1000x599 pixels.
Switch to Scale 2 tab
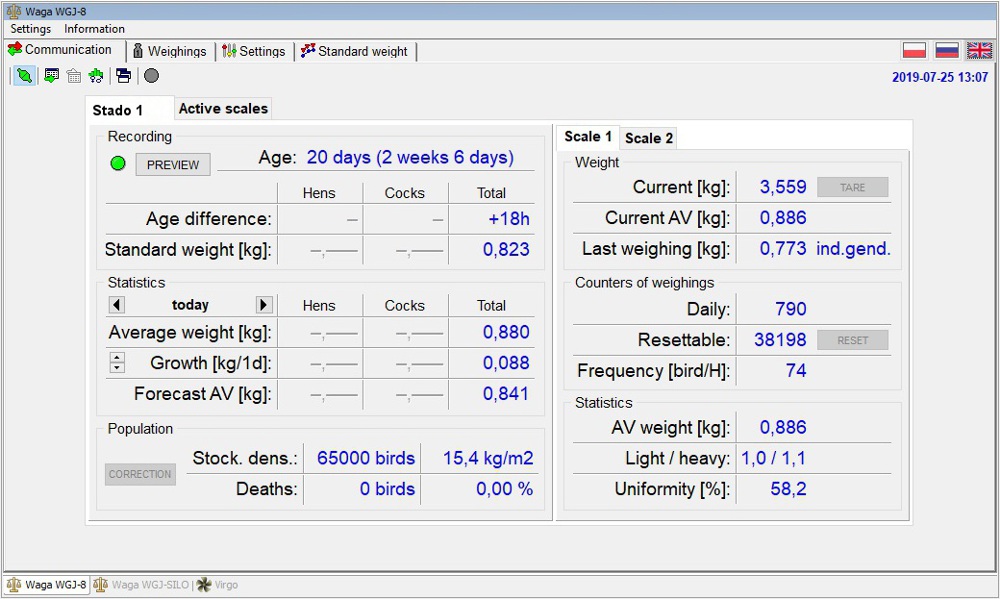[649, 138]
